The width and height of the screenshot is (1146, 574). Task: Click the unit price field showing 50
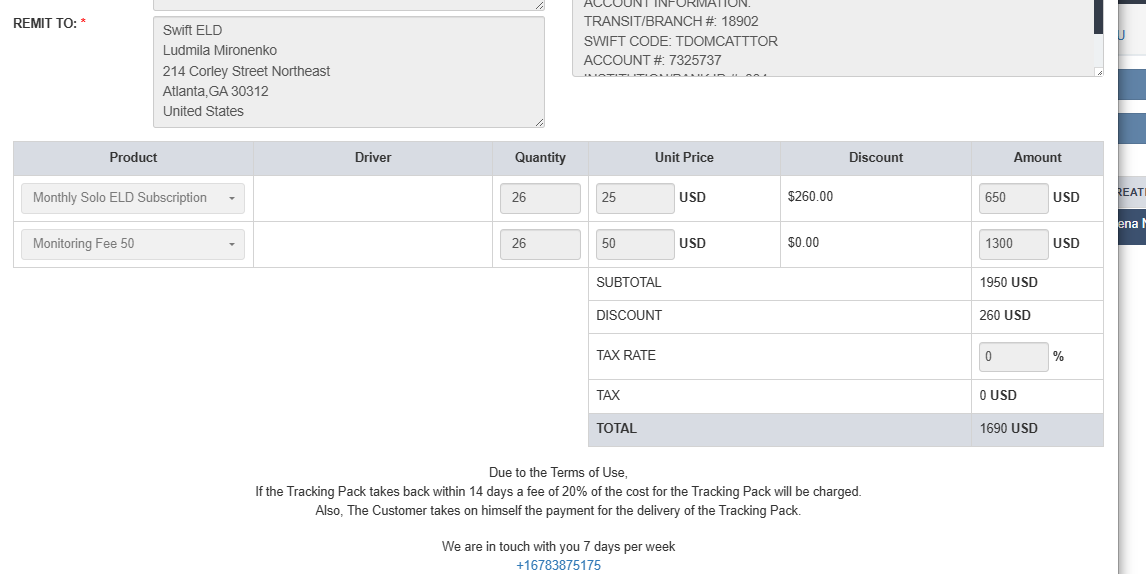coord(634,244)
